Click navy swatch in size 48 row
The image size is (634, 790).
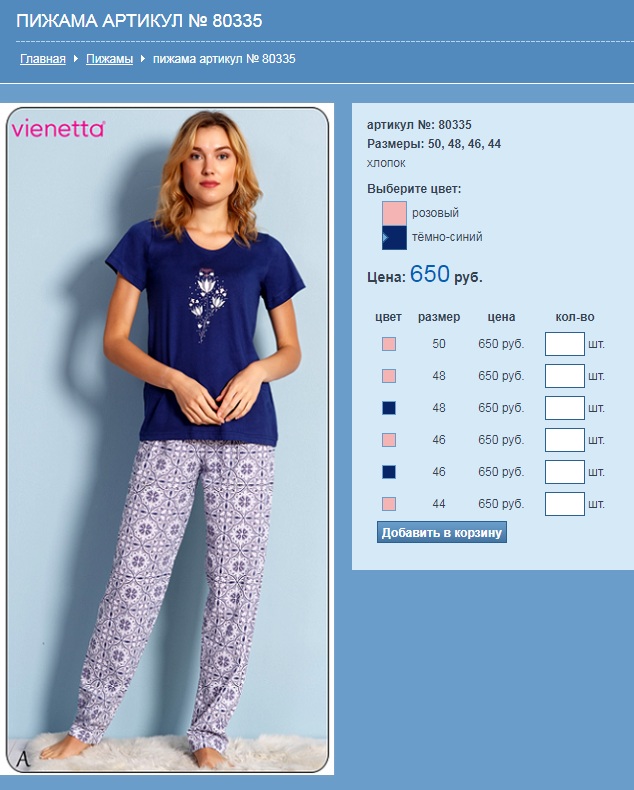coord(389,408)
